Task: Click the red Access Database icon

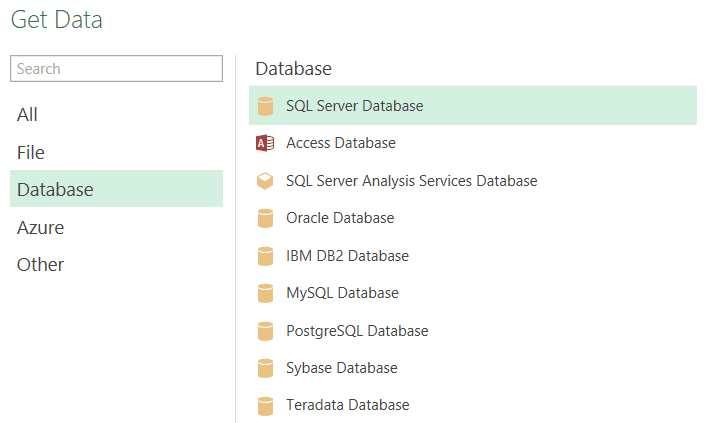Action: point(265,143)
